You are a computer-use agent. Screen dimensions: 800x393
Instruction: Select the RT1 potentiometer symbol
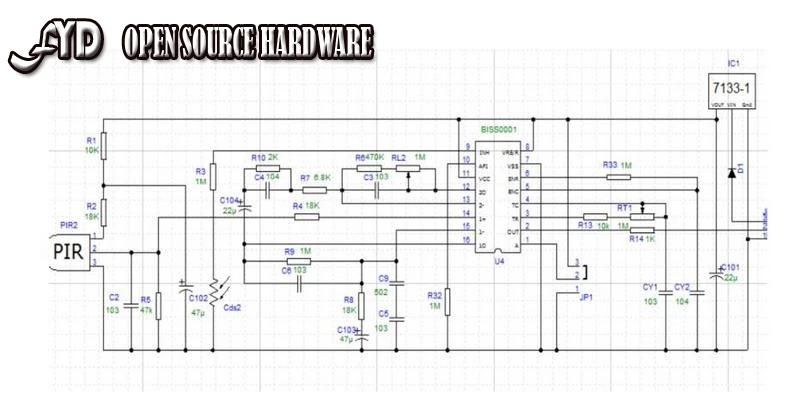[x=642, y=214]
